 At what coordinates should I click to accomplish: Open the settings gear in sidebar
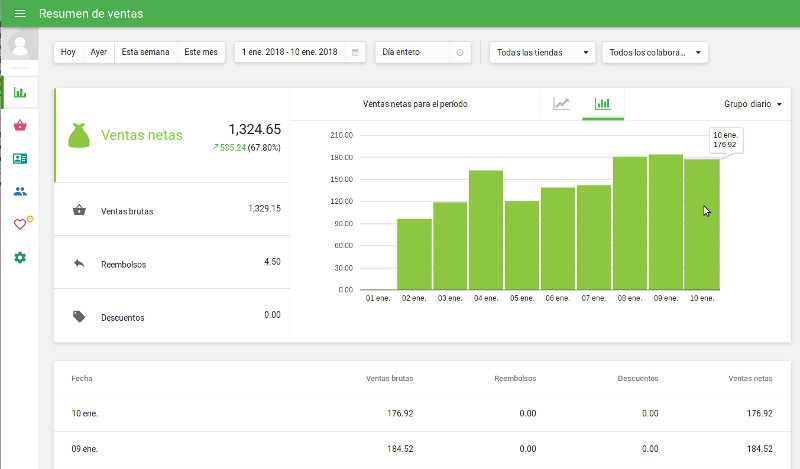[20, 258]
